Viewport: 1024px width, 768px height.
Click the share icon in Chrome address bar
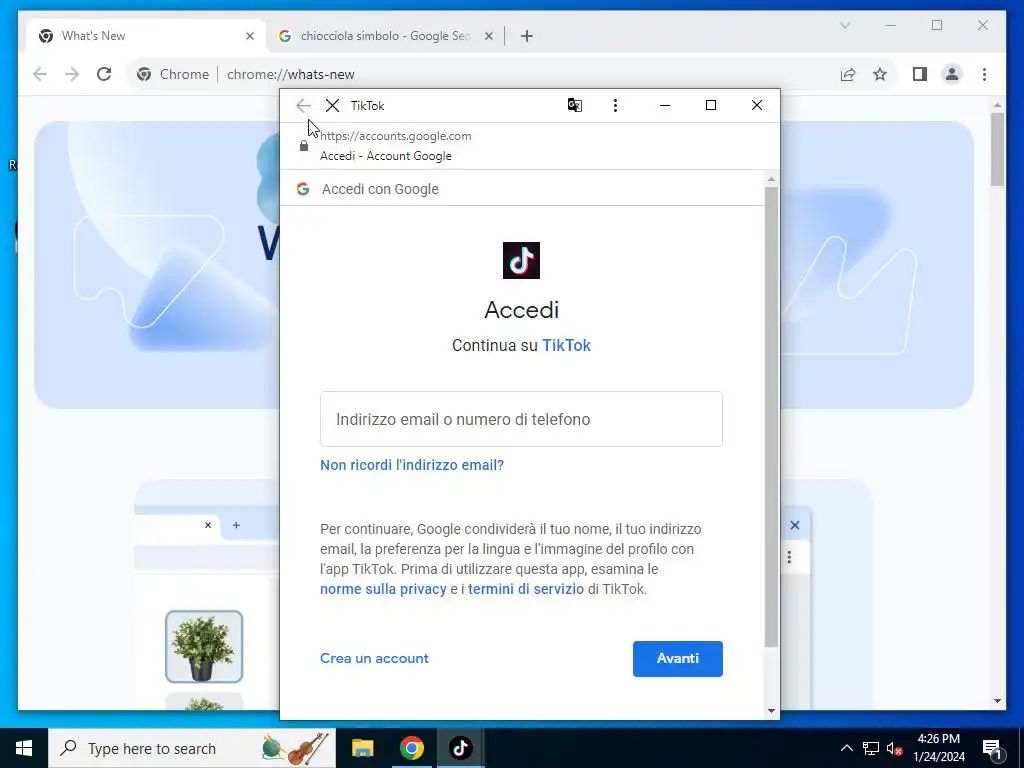tap(848, 74)
